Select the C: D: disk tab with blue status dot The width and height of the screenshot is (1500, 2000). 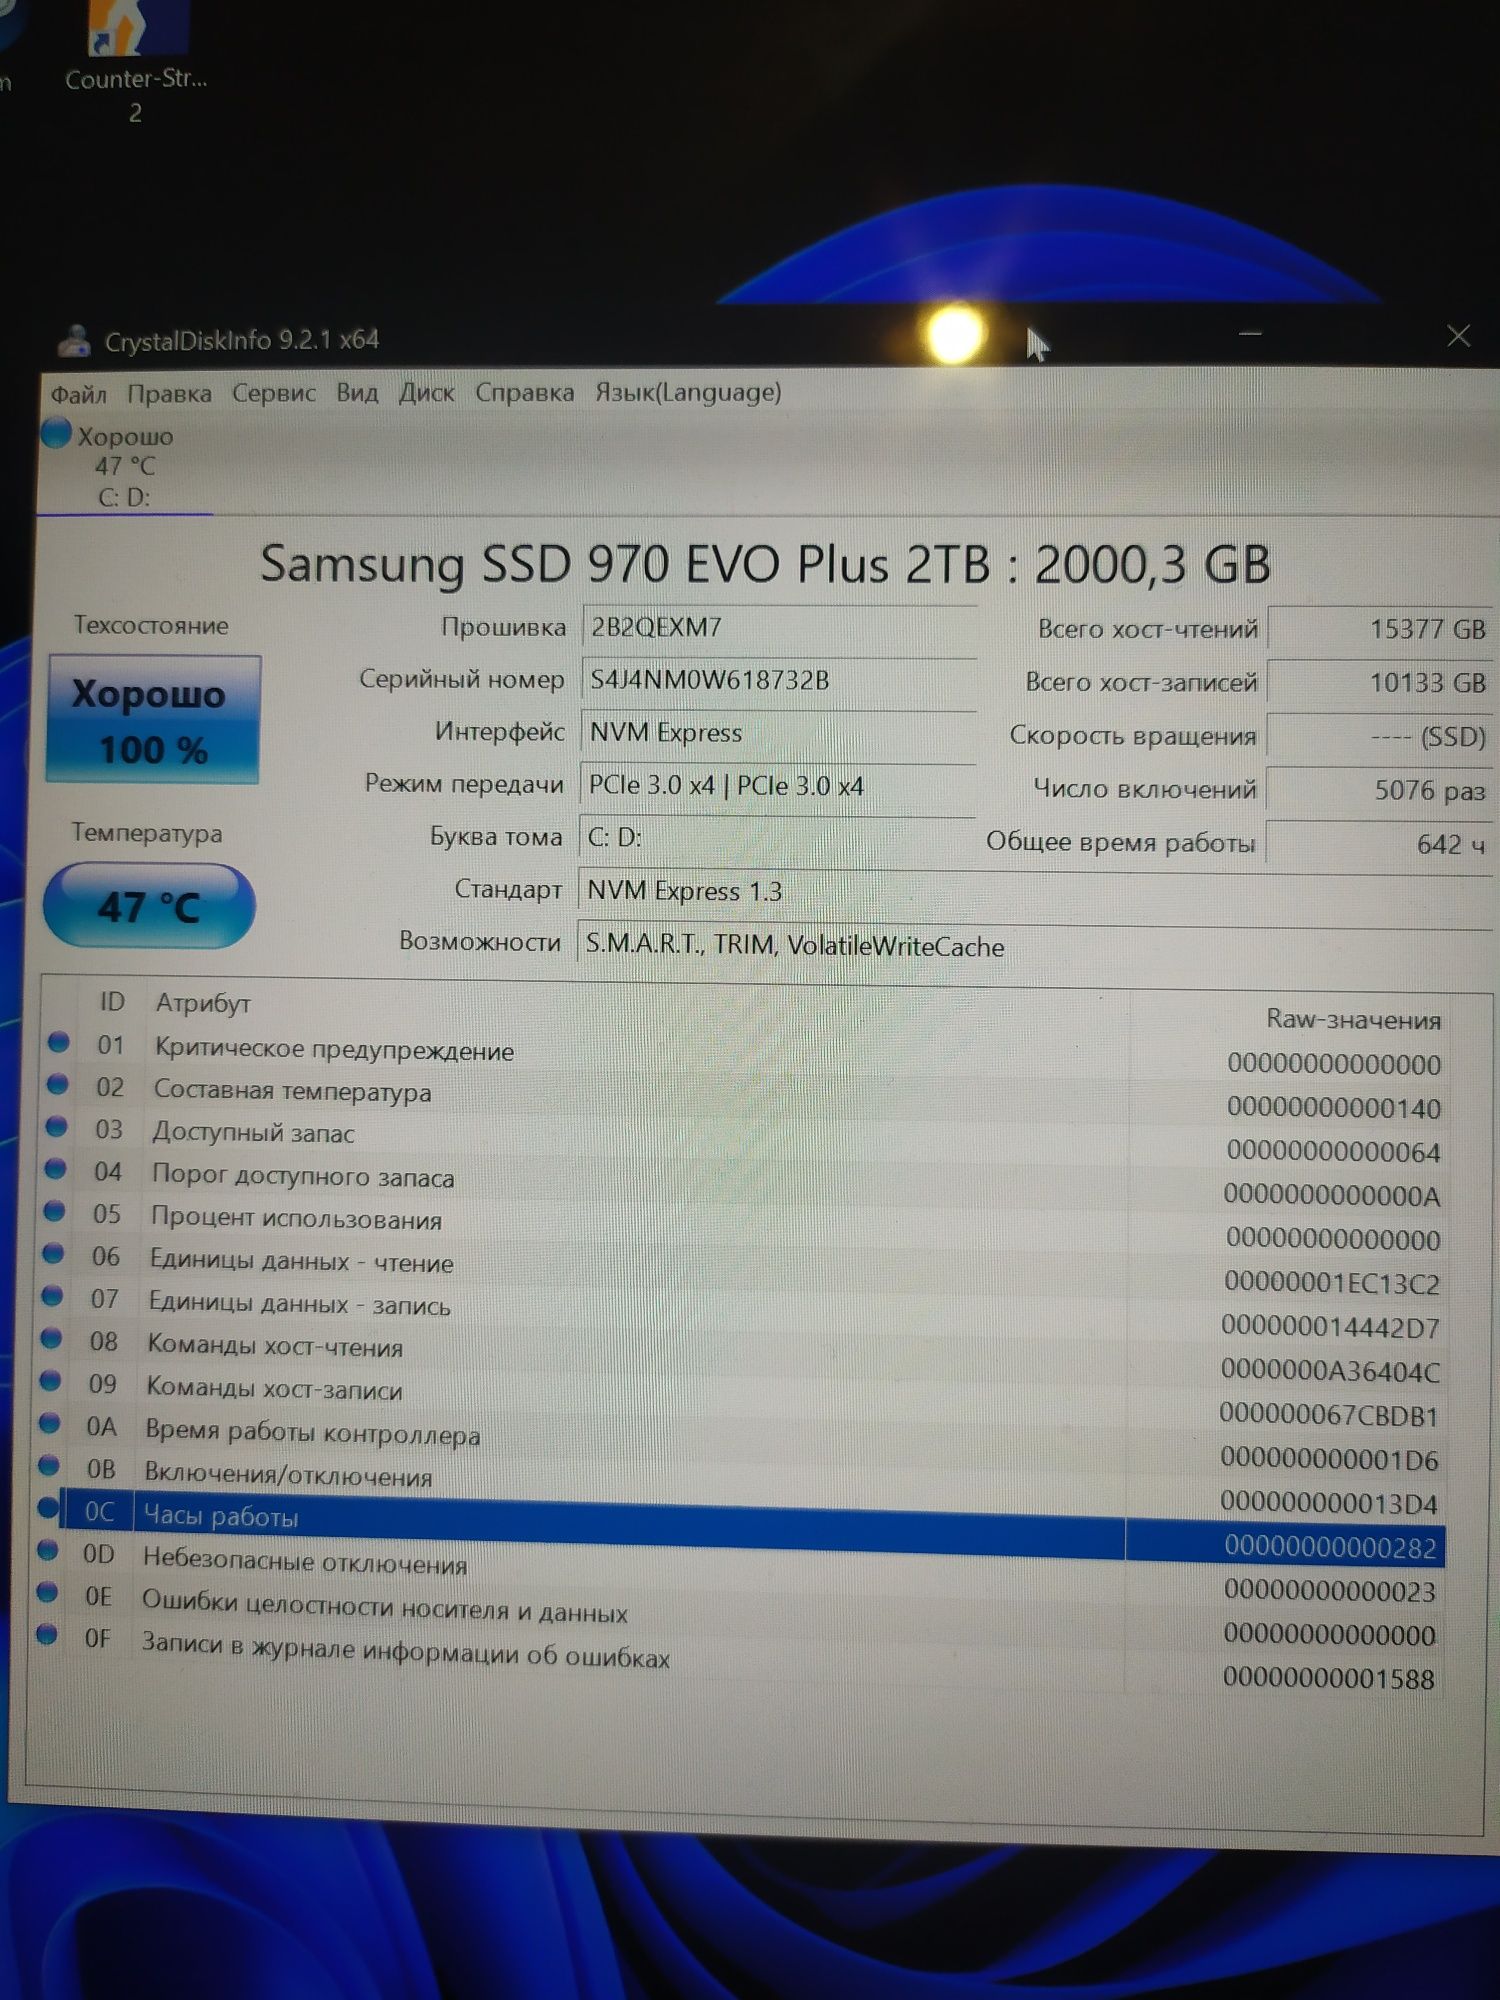pos(124,465)
